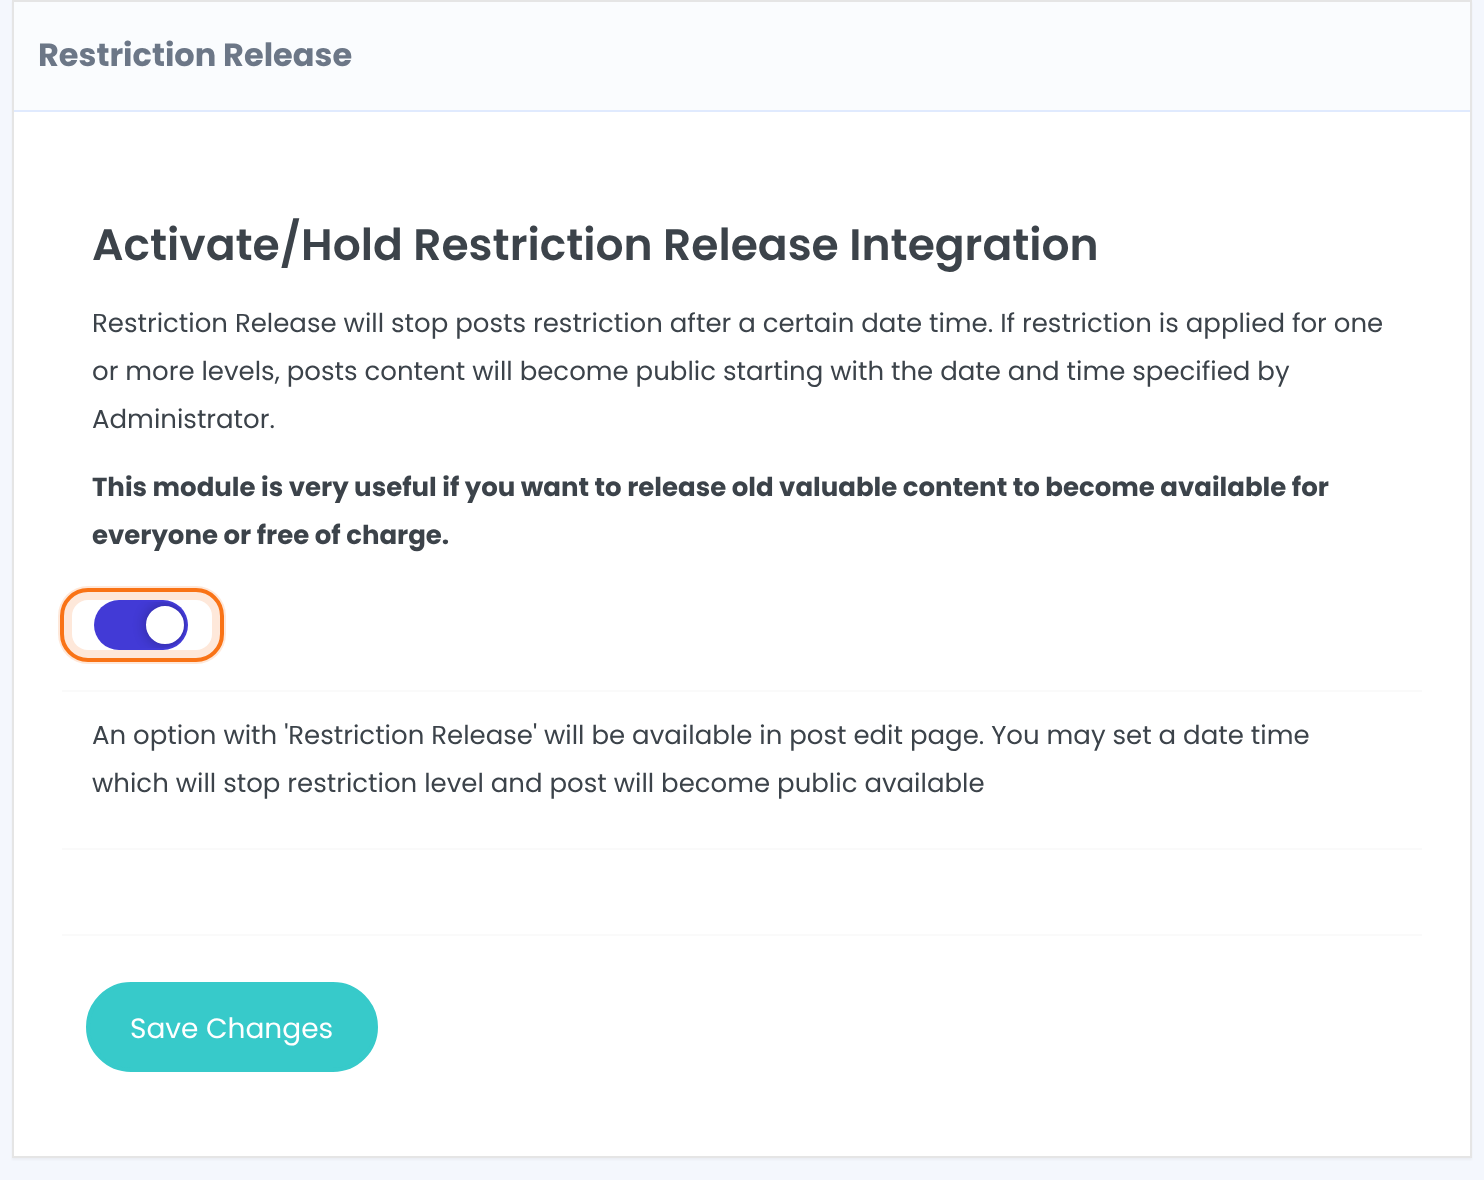Click the bold 'This module is very useful' note

coord(710,511)
